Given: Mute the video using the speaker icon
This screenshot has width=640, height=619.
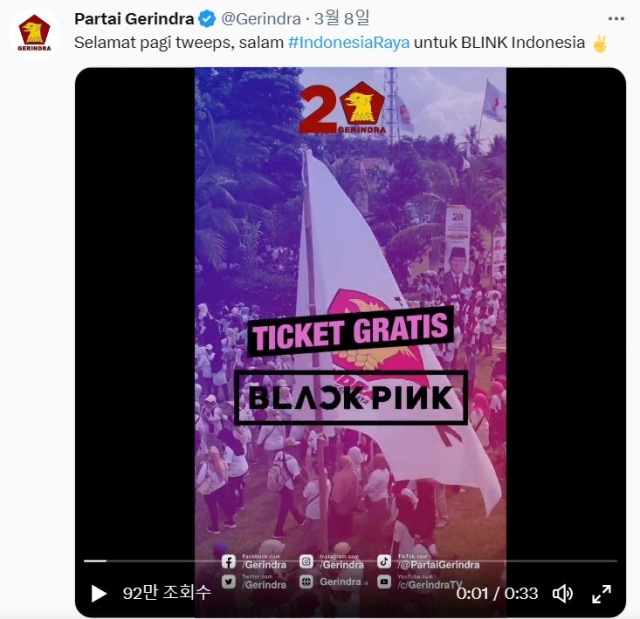Looking at the screenshot, I should pos(562,594).
